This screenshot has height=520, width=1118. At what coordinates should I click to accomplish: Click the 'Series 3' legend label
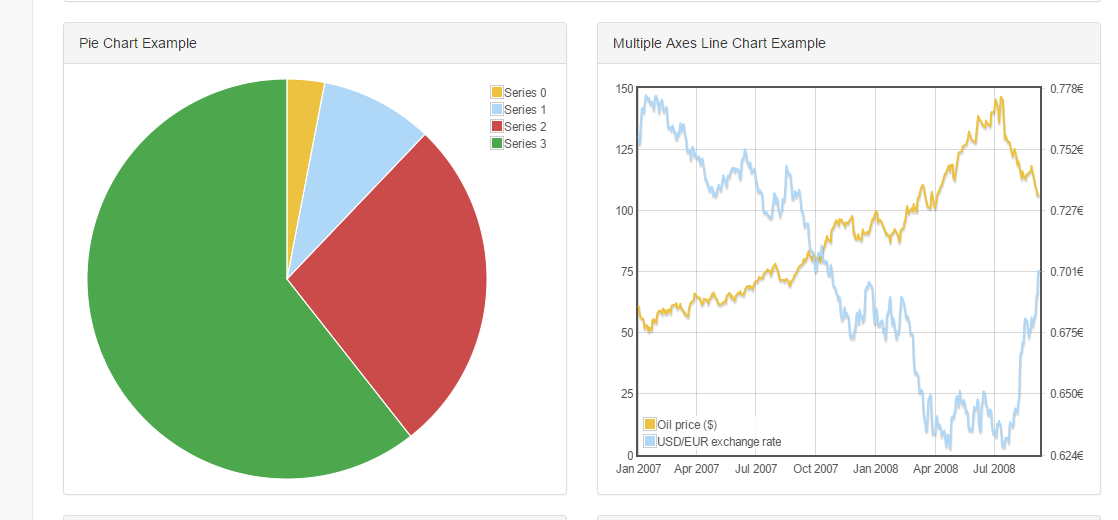pos(525,144)
